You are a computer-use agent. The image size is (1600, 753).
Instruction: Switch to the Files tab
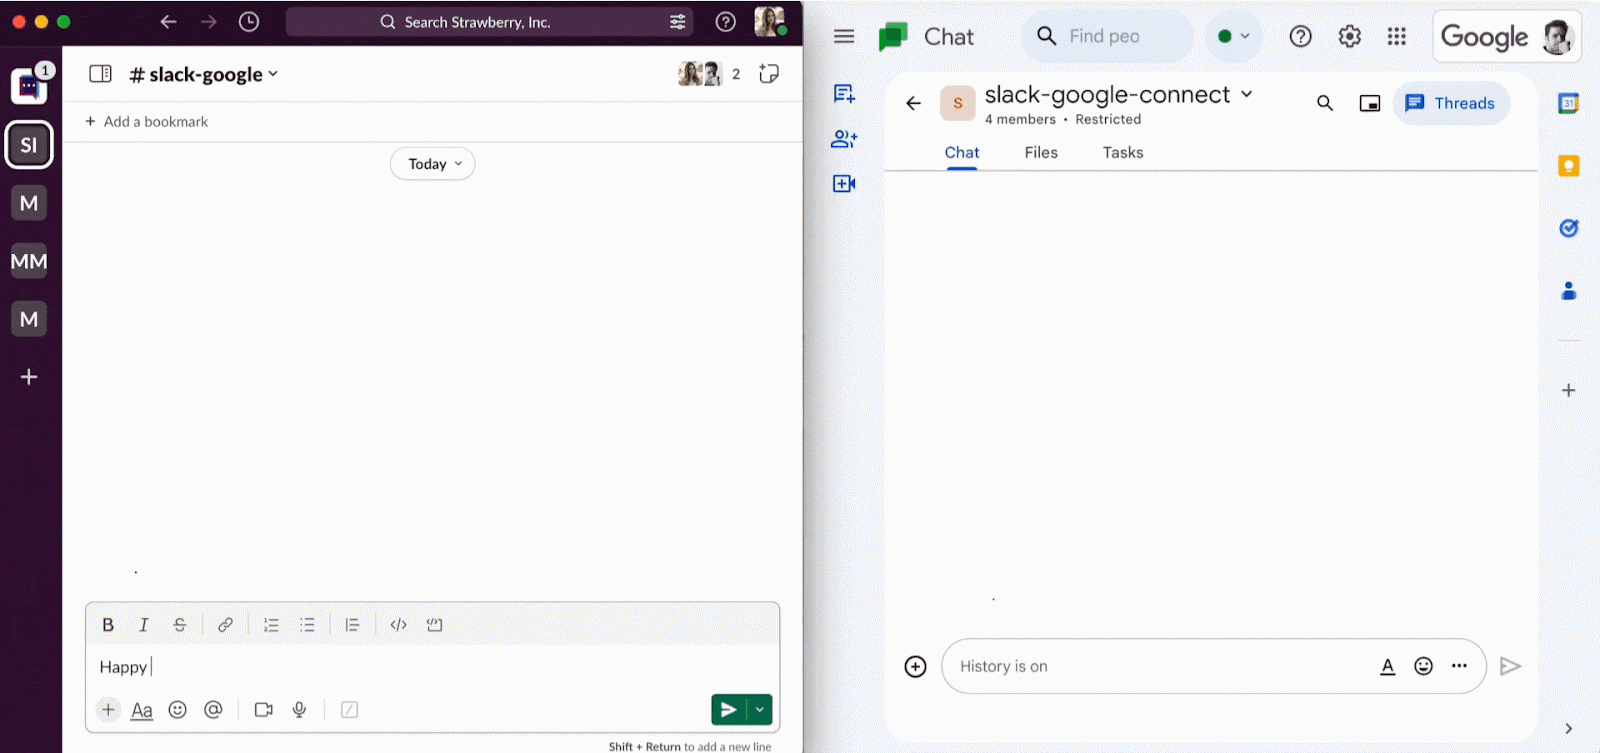coord(1041,153)
